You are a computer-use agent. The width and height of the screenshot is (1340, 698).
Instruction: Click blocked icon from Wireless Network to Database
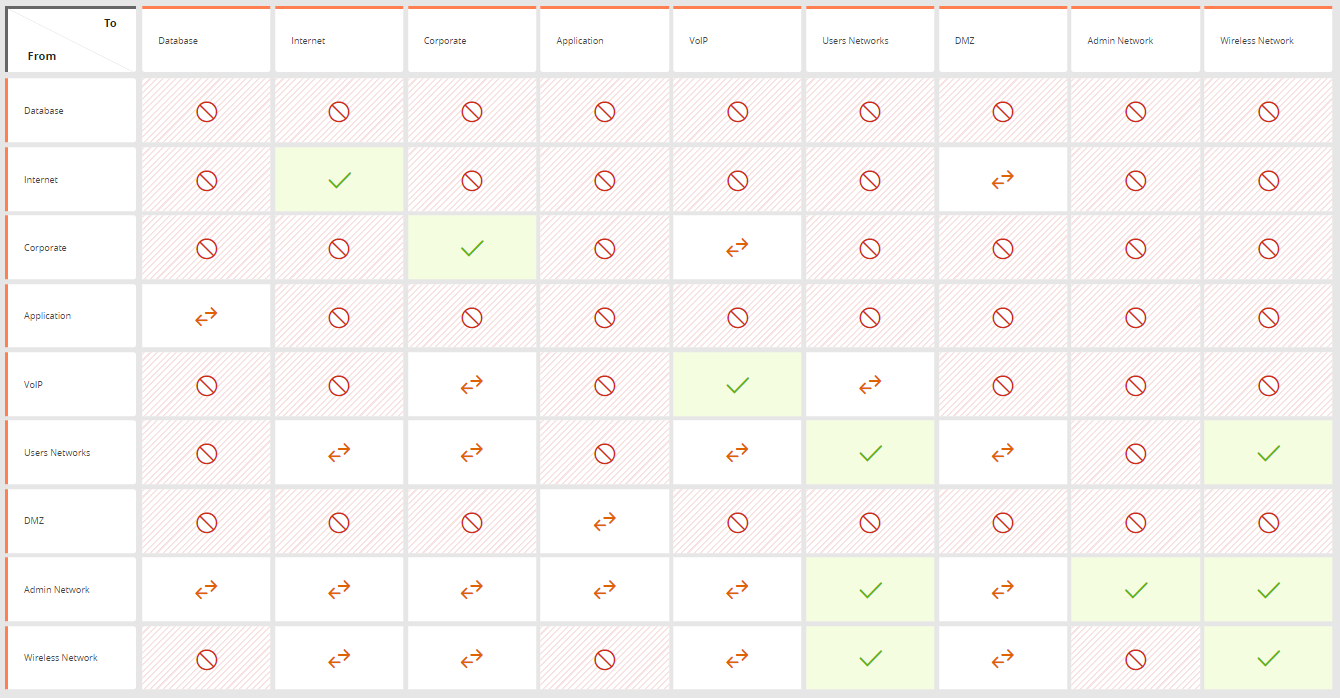(206, 658)
